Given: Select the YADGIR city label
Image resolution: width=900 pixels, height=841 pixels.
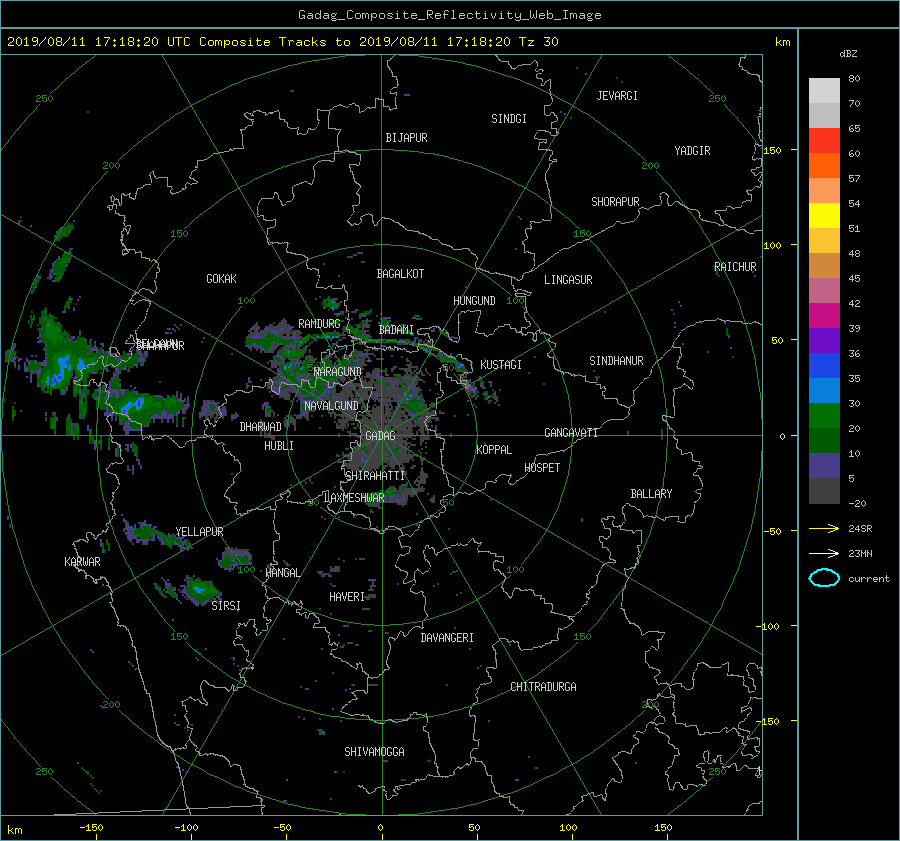Looking at the screenshot, I should point(692,151).
